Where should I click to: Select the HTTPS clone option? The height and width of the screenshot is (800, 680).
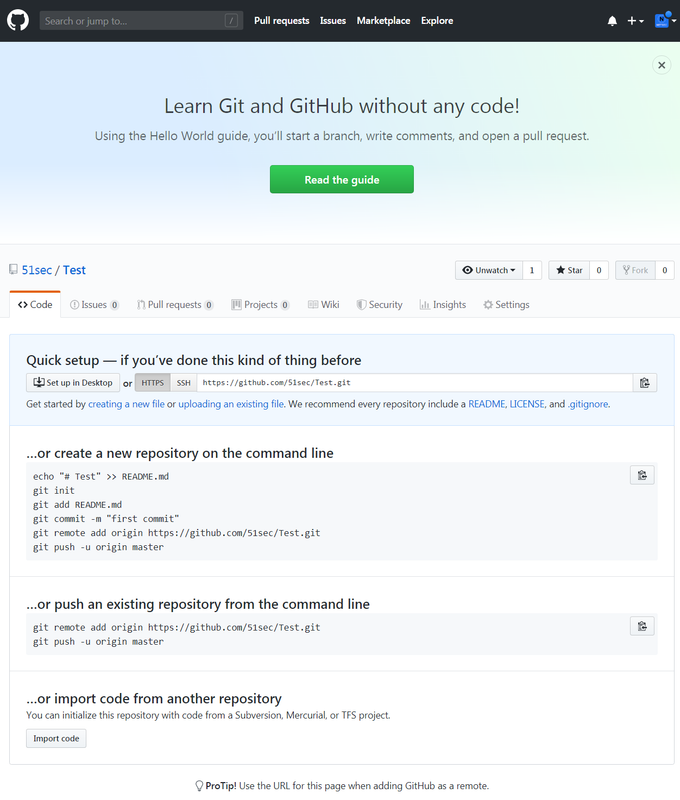pyautogui.click(x=153, y=383)
